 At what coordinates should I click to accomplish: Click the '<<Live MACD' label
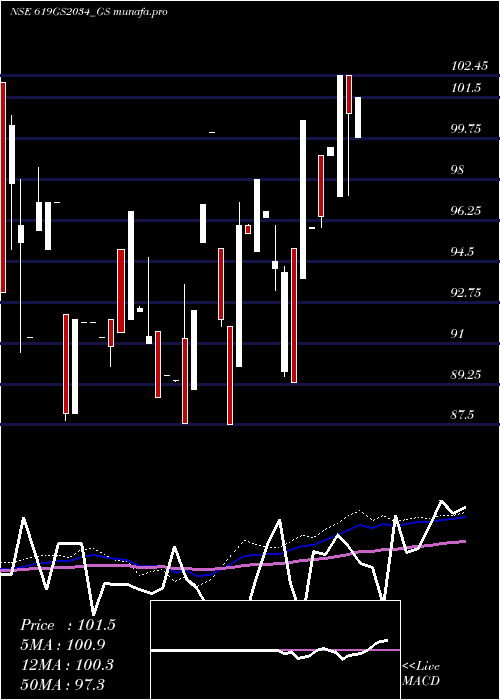point(421,674)
